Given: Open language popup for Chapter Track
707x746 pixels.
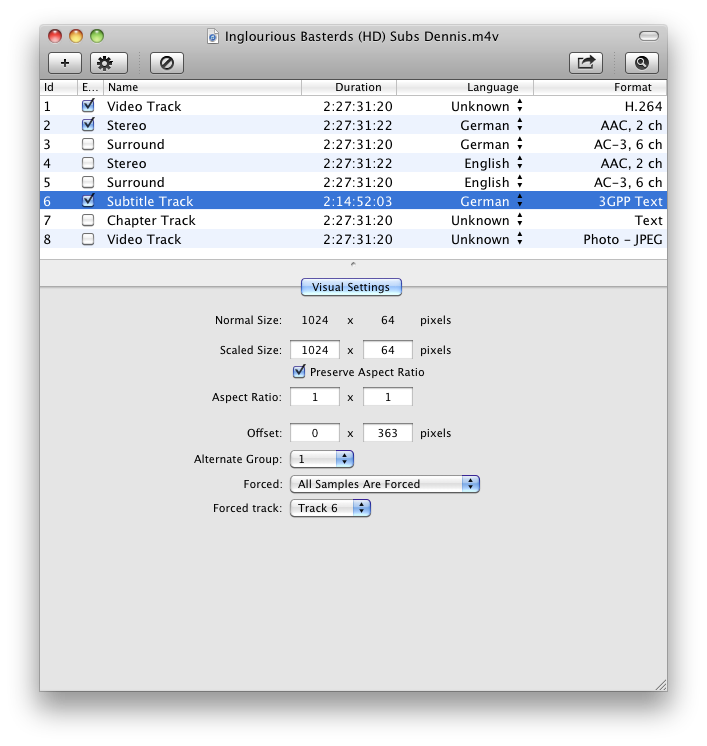Looking at the screenshot, I should (x=520, y=220).
